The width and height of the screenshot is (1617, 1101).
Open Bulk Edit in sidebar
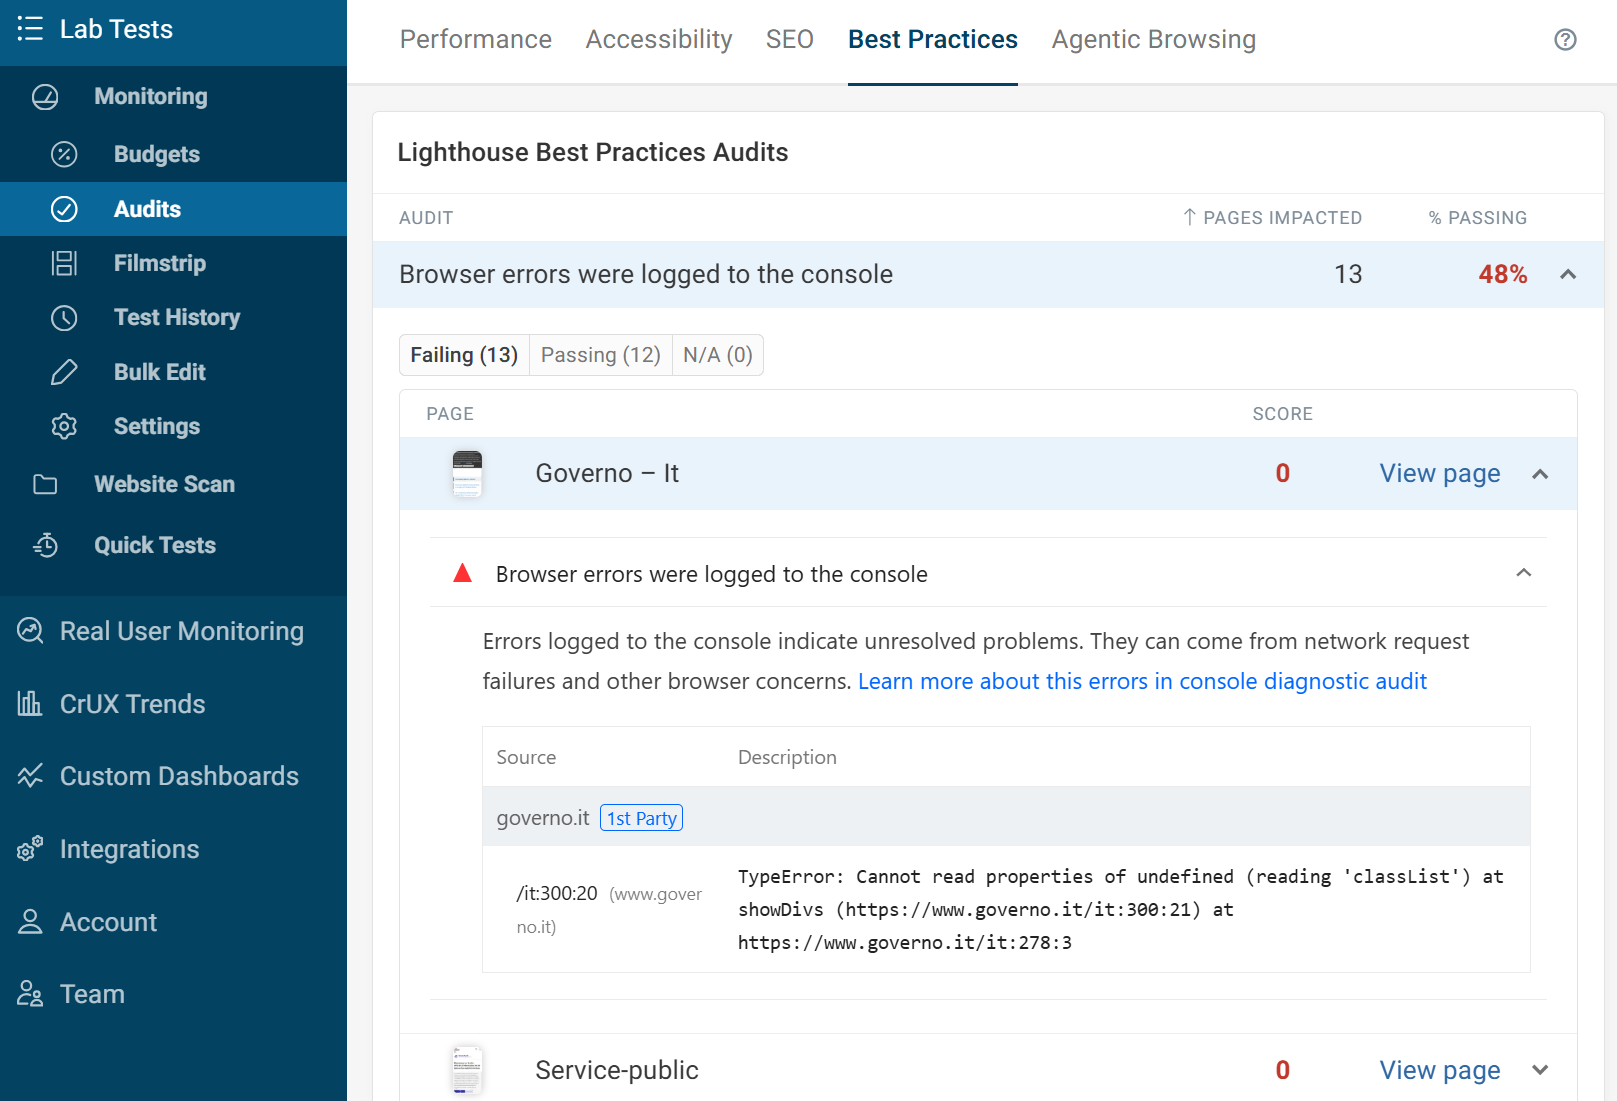click(160, 372)
